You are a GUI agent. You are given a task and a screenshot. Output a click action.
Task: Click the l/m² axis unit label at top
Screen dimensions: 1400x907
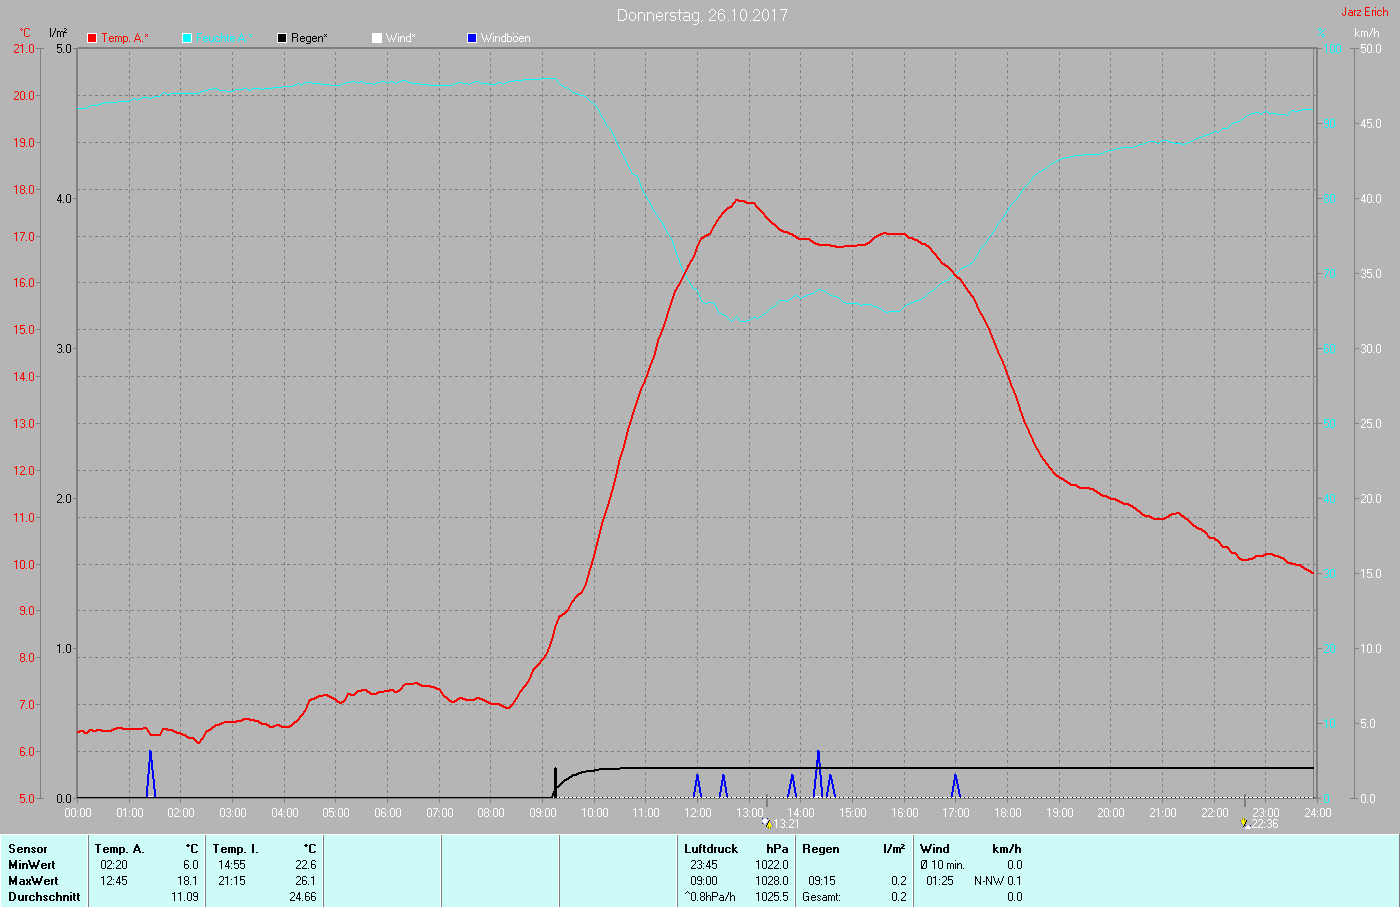point(58,33)
